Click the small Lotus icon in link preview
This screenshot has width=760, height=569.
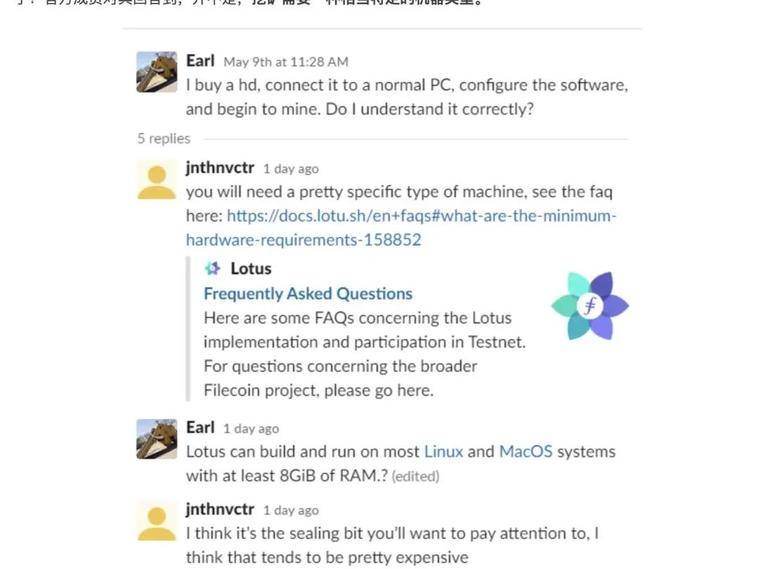pos(212,269)
